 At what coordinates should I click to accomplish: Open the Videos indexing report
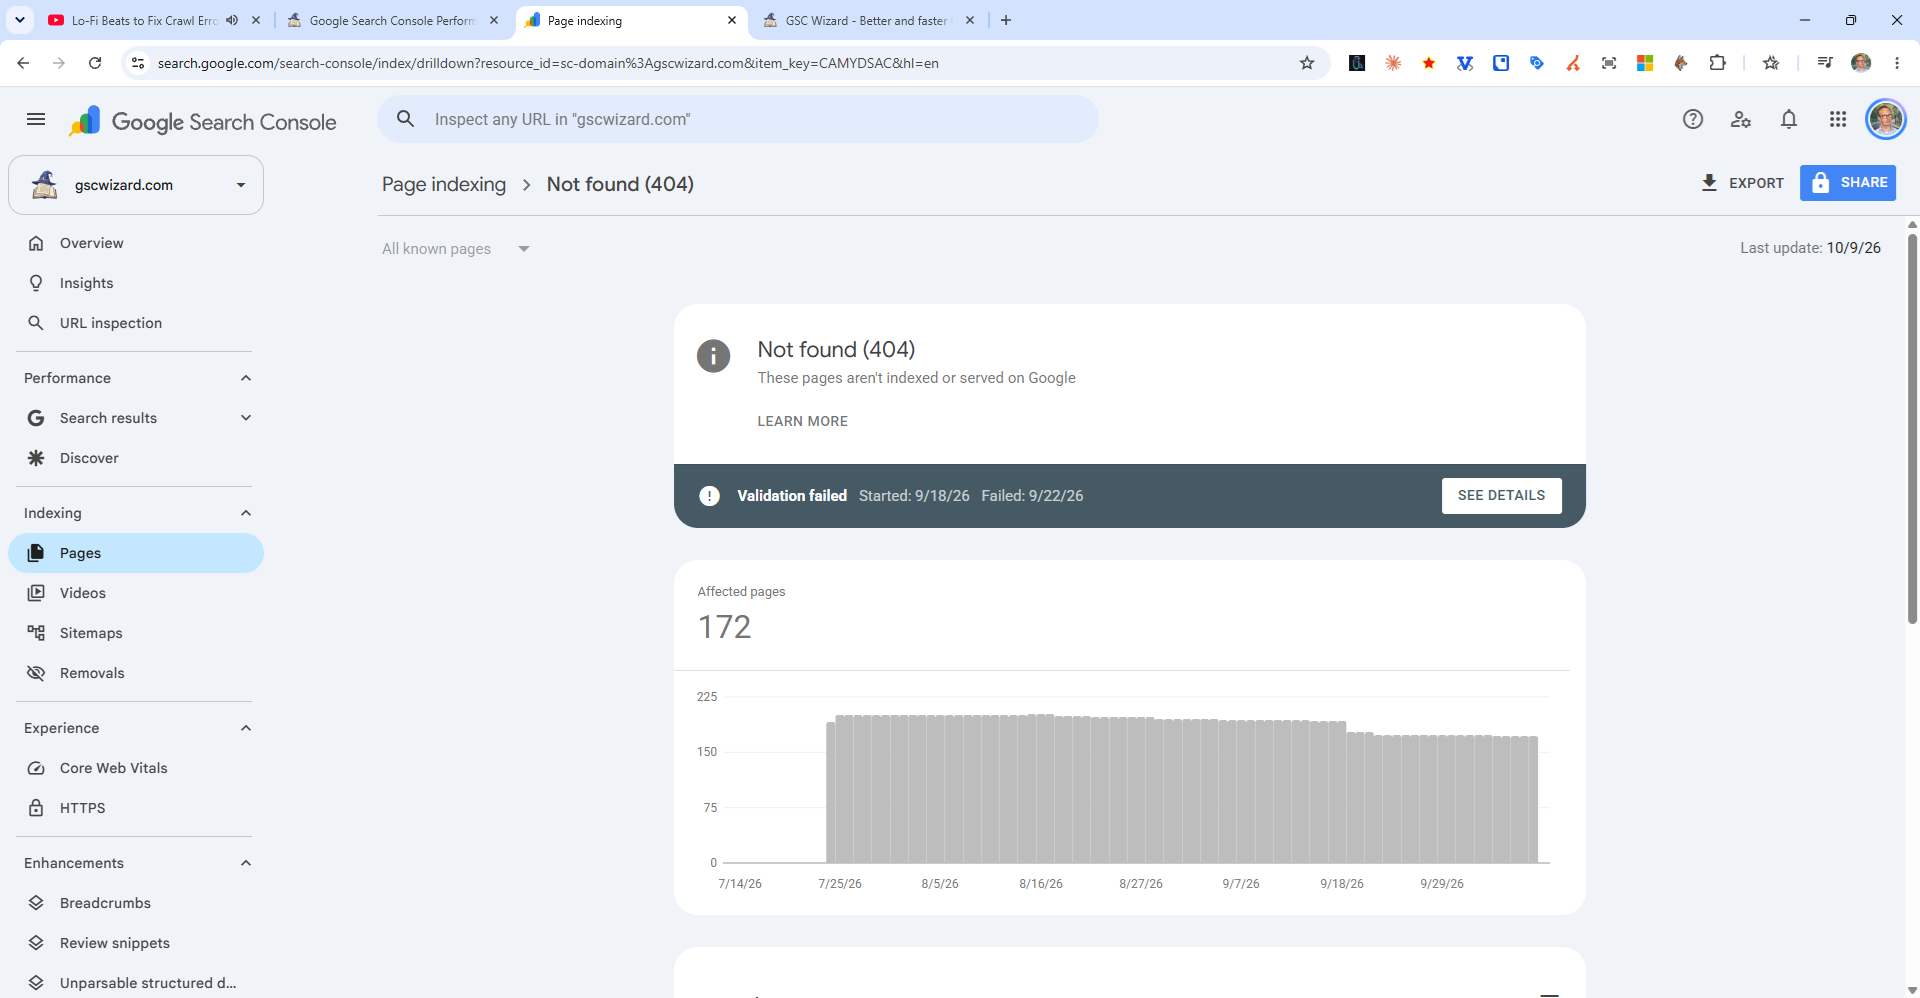point(136,593)
